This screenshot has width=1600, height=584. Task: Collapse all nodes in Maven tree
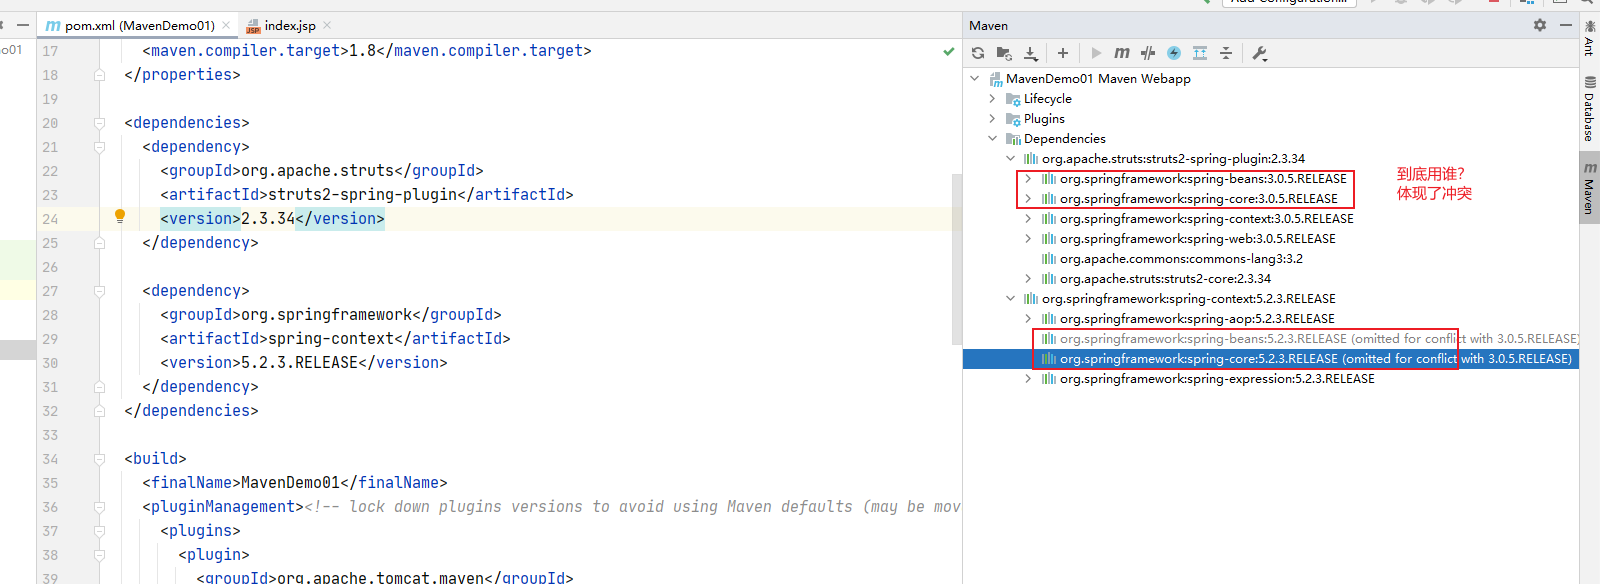tap(1226, 53)
